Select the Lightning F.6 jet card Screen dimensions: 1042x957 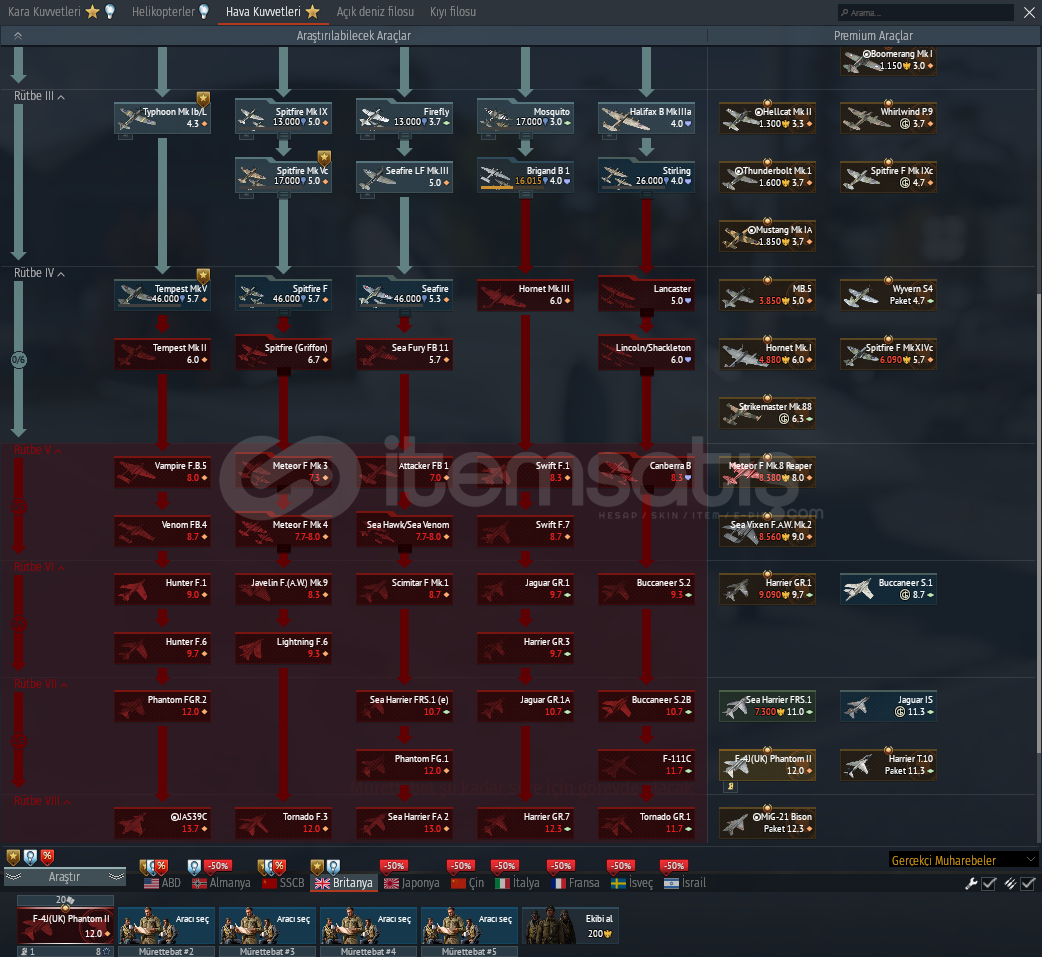(284, 647)
